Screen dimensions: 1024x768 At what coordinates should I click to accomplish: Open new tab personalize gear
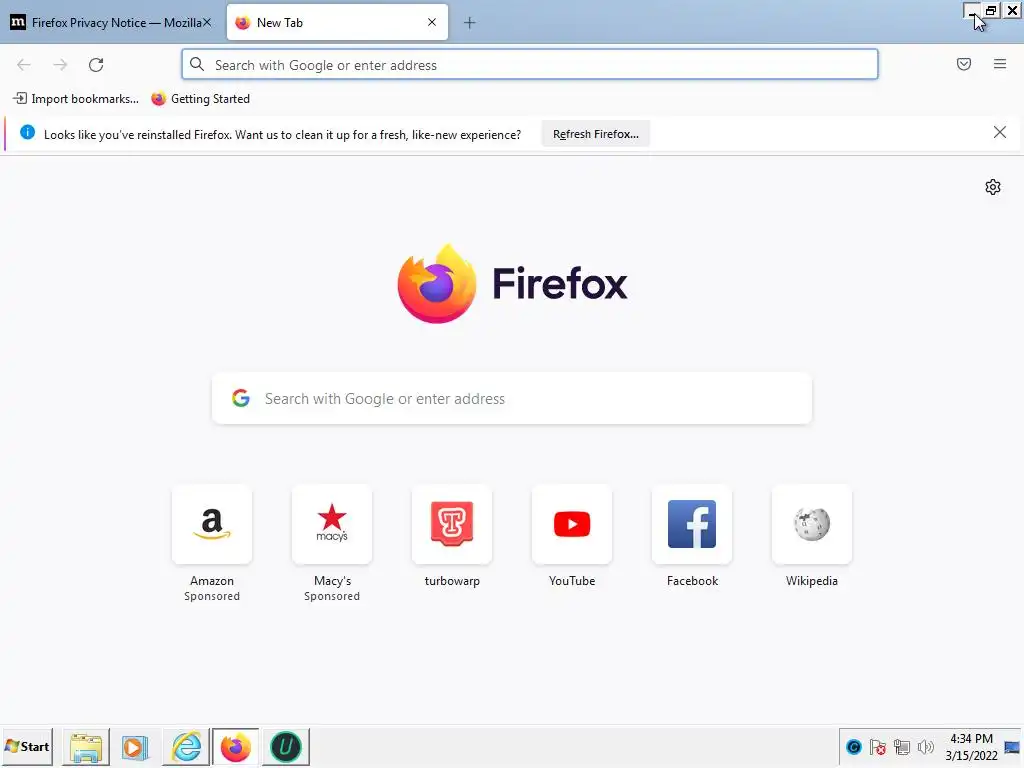(x=993, y=187)
